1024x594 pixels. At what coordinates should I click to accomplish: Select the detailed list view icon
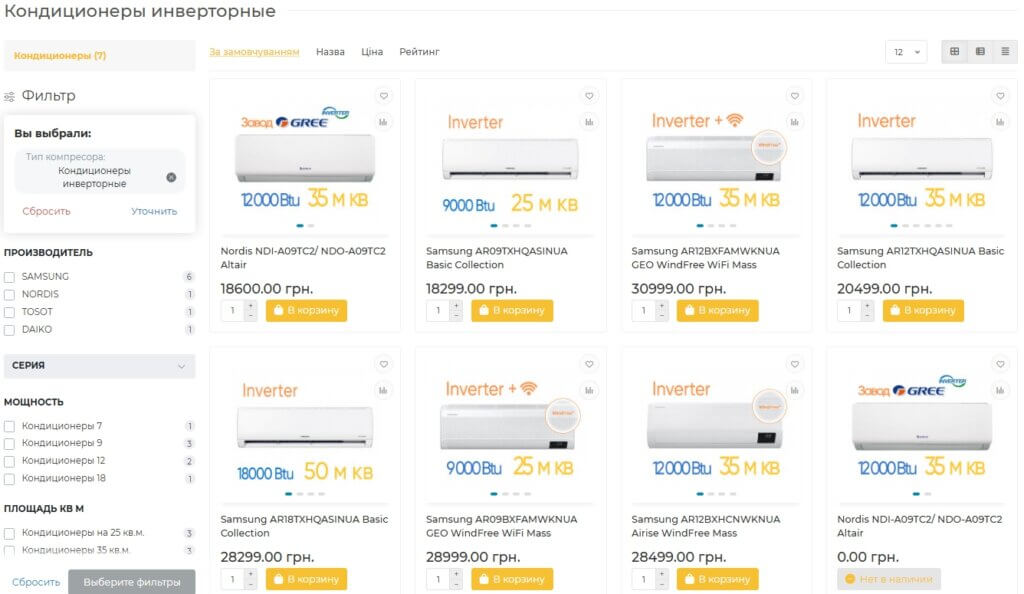coord(980,52)
